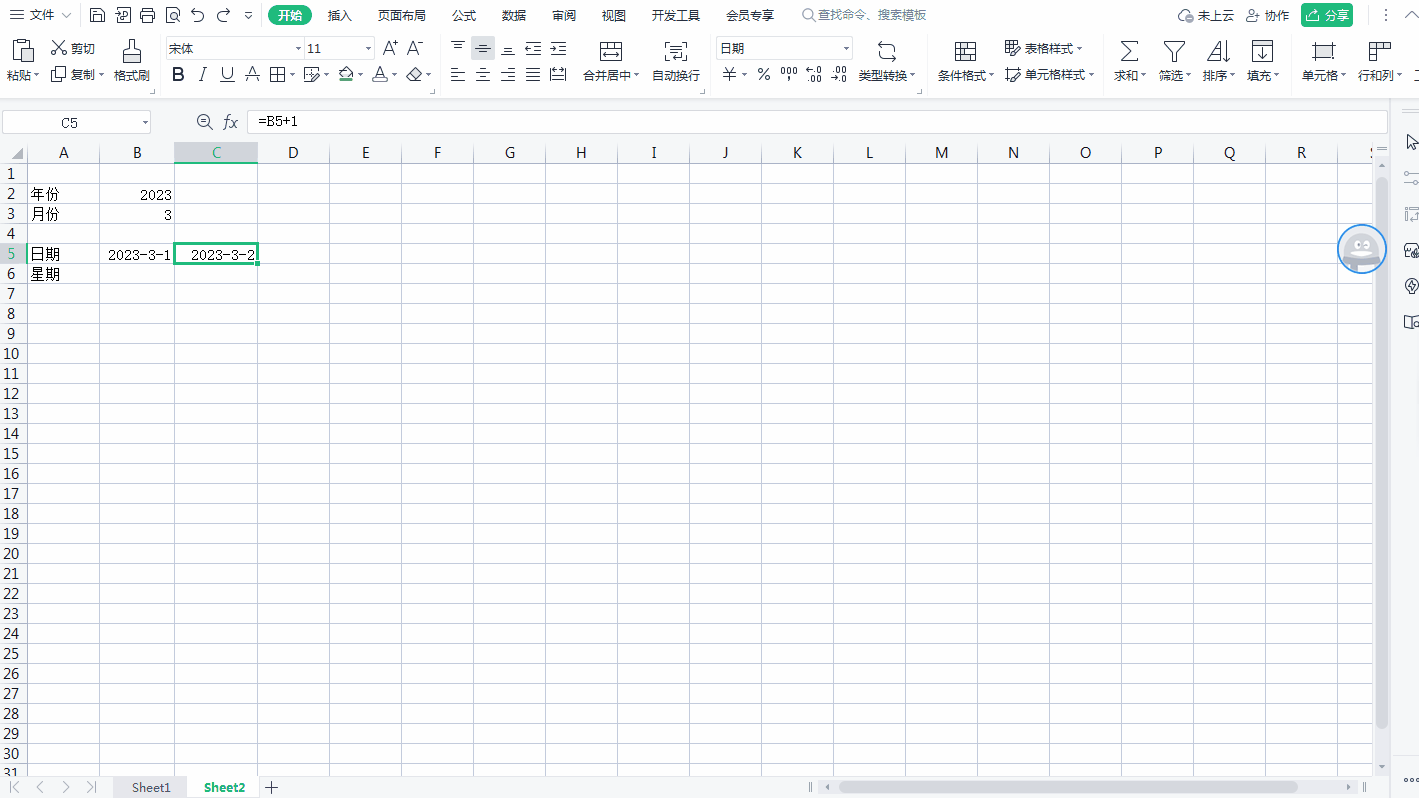The height and width of the screenshot is (798, 1419).
Task: Switch to the 页面布局 ribbon tab
Action: [402, 15]
